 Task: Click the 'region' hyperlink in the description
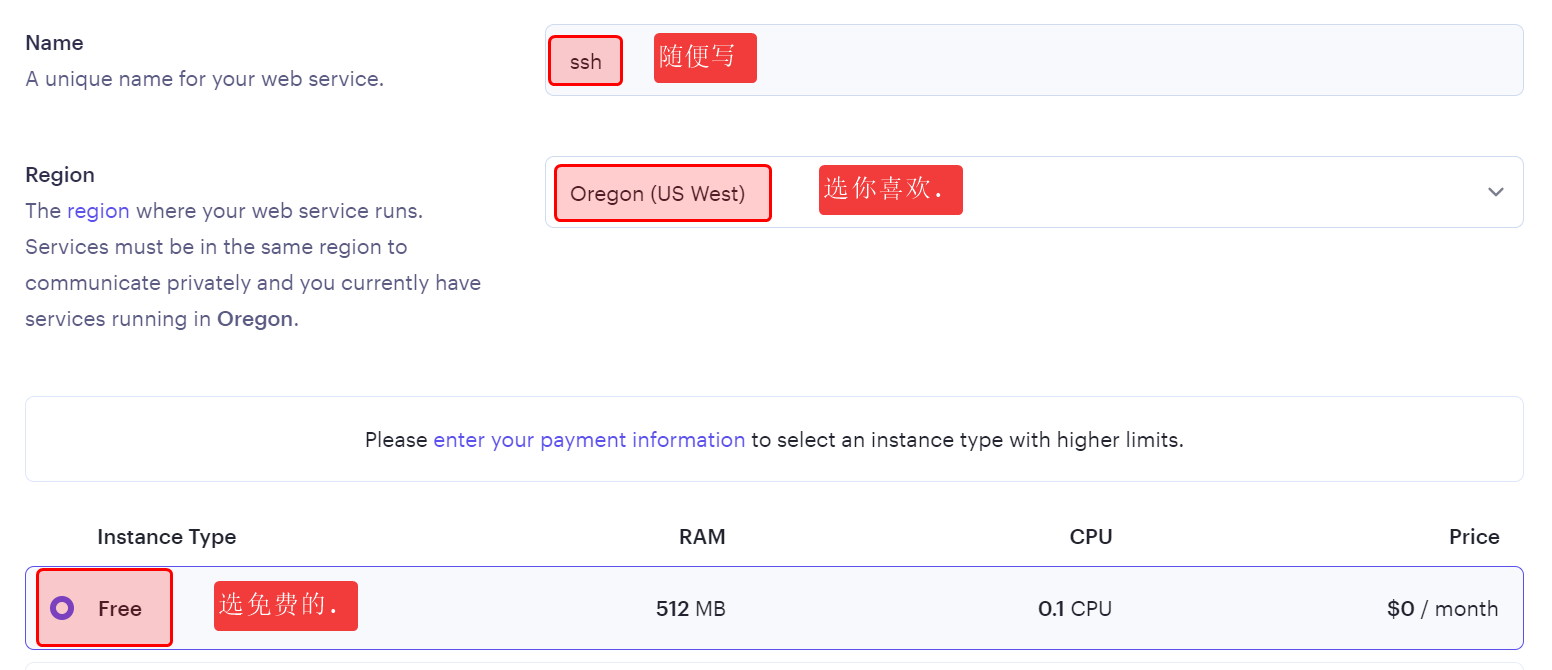coord(98,211)
